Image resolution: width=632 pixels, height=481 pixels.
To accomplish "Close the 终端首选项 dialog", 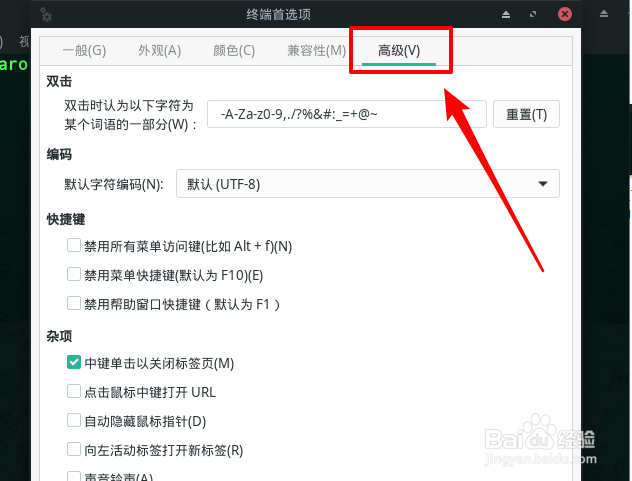I will [x=565, y=14].
